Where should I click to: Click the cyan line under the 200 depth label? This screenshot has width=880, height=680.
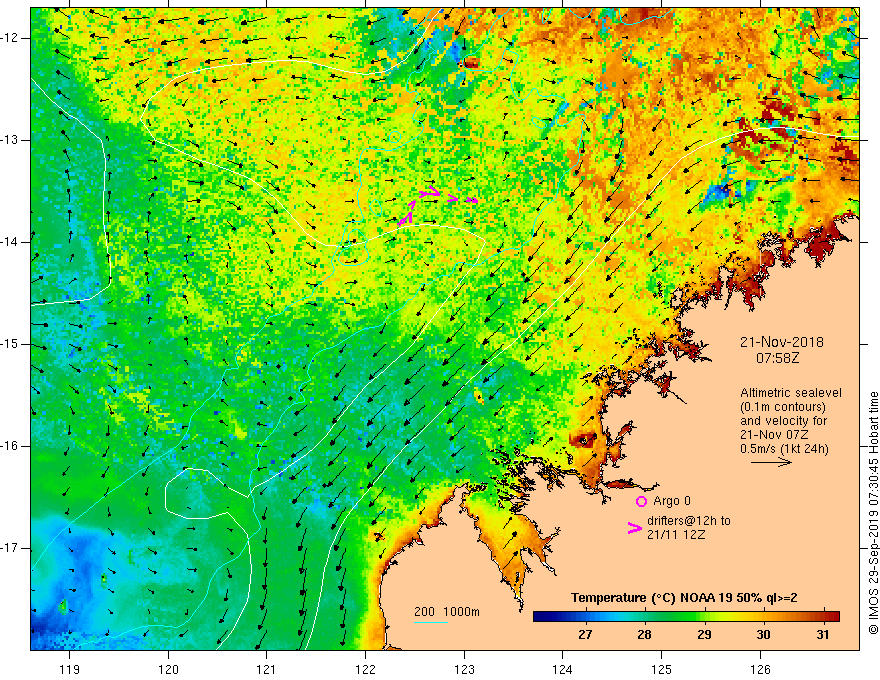click(430, 622)
